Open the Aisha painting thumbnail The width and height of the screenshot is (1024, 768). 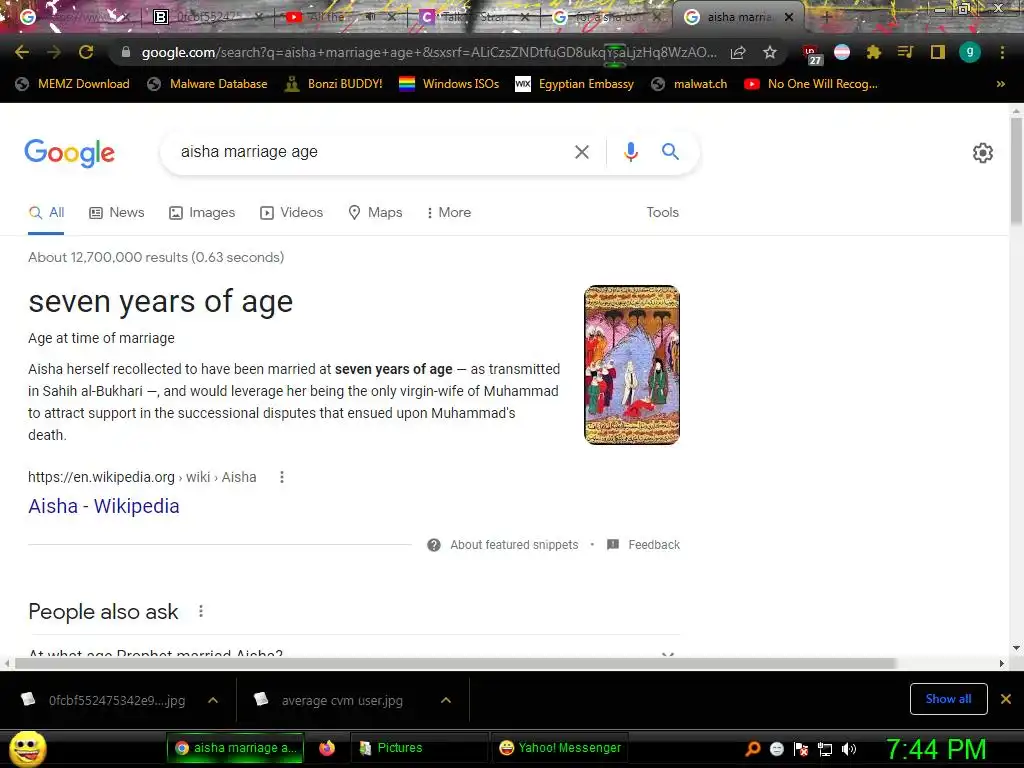632,365
